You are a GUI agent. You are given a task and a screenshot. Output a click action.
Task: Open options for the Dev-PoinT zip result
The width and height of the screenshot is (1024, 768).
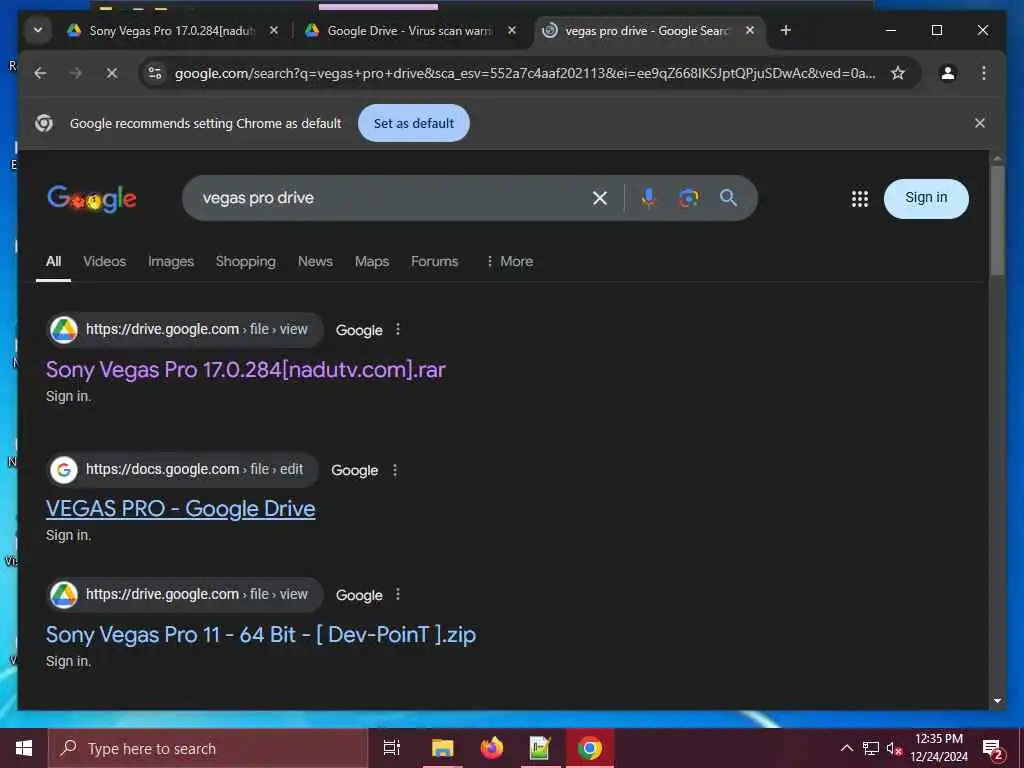coord(398,595)
